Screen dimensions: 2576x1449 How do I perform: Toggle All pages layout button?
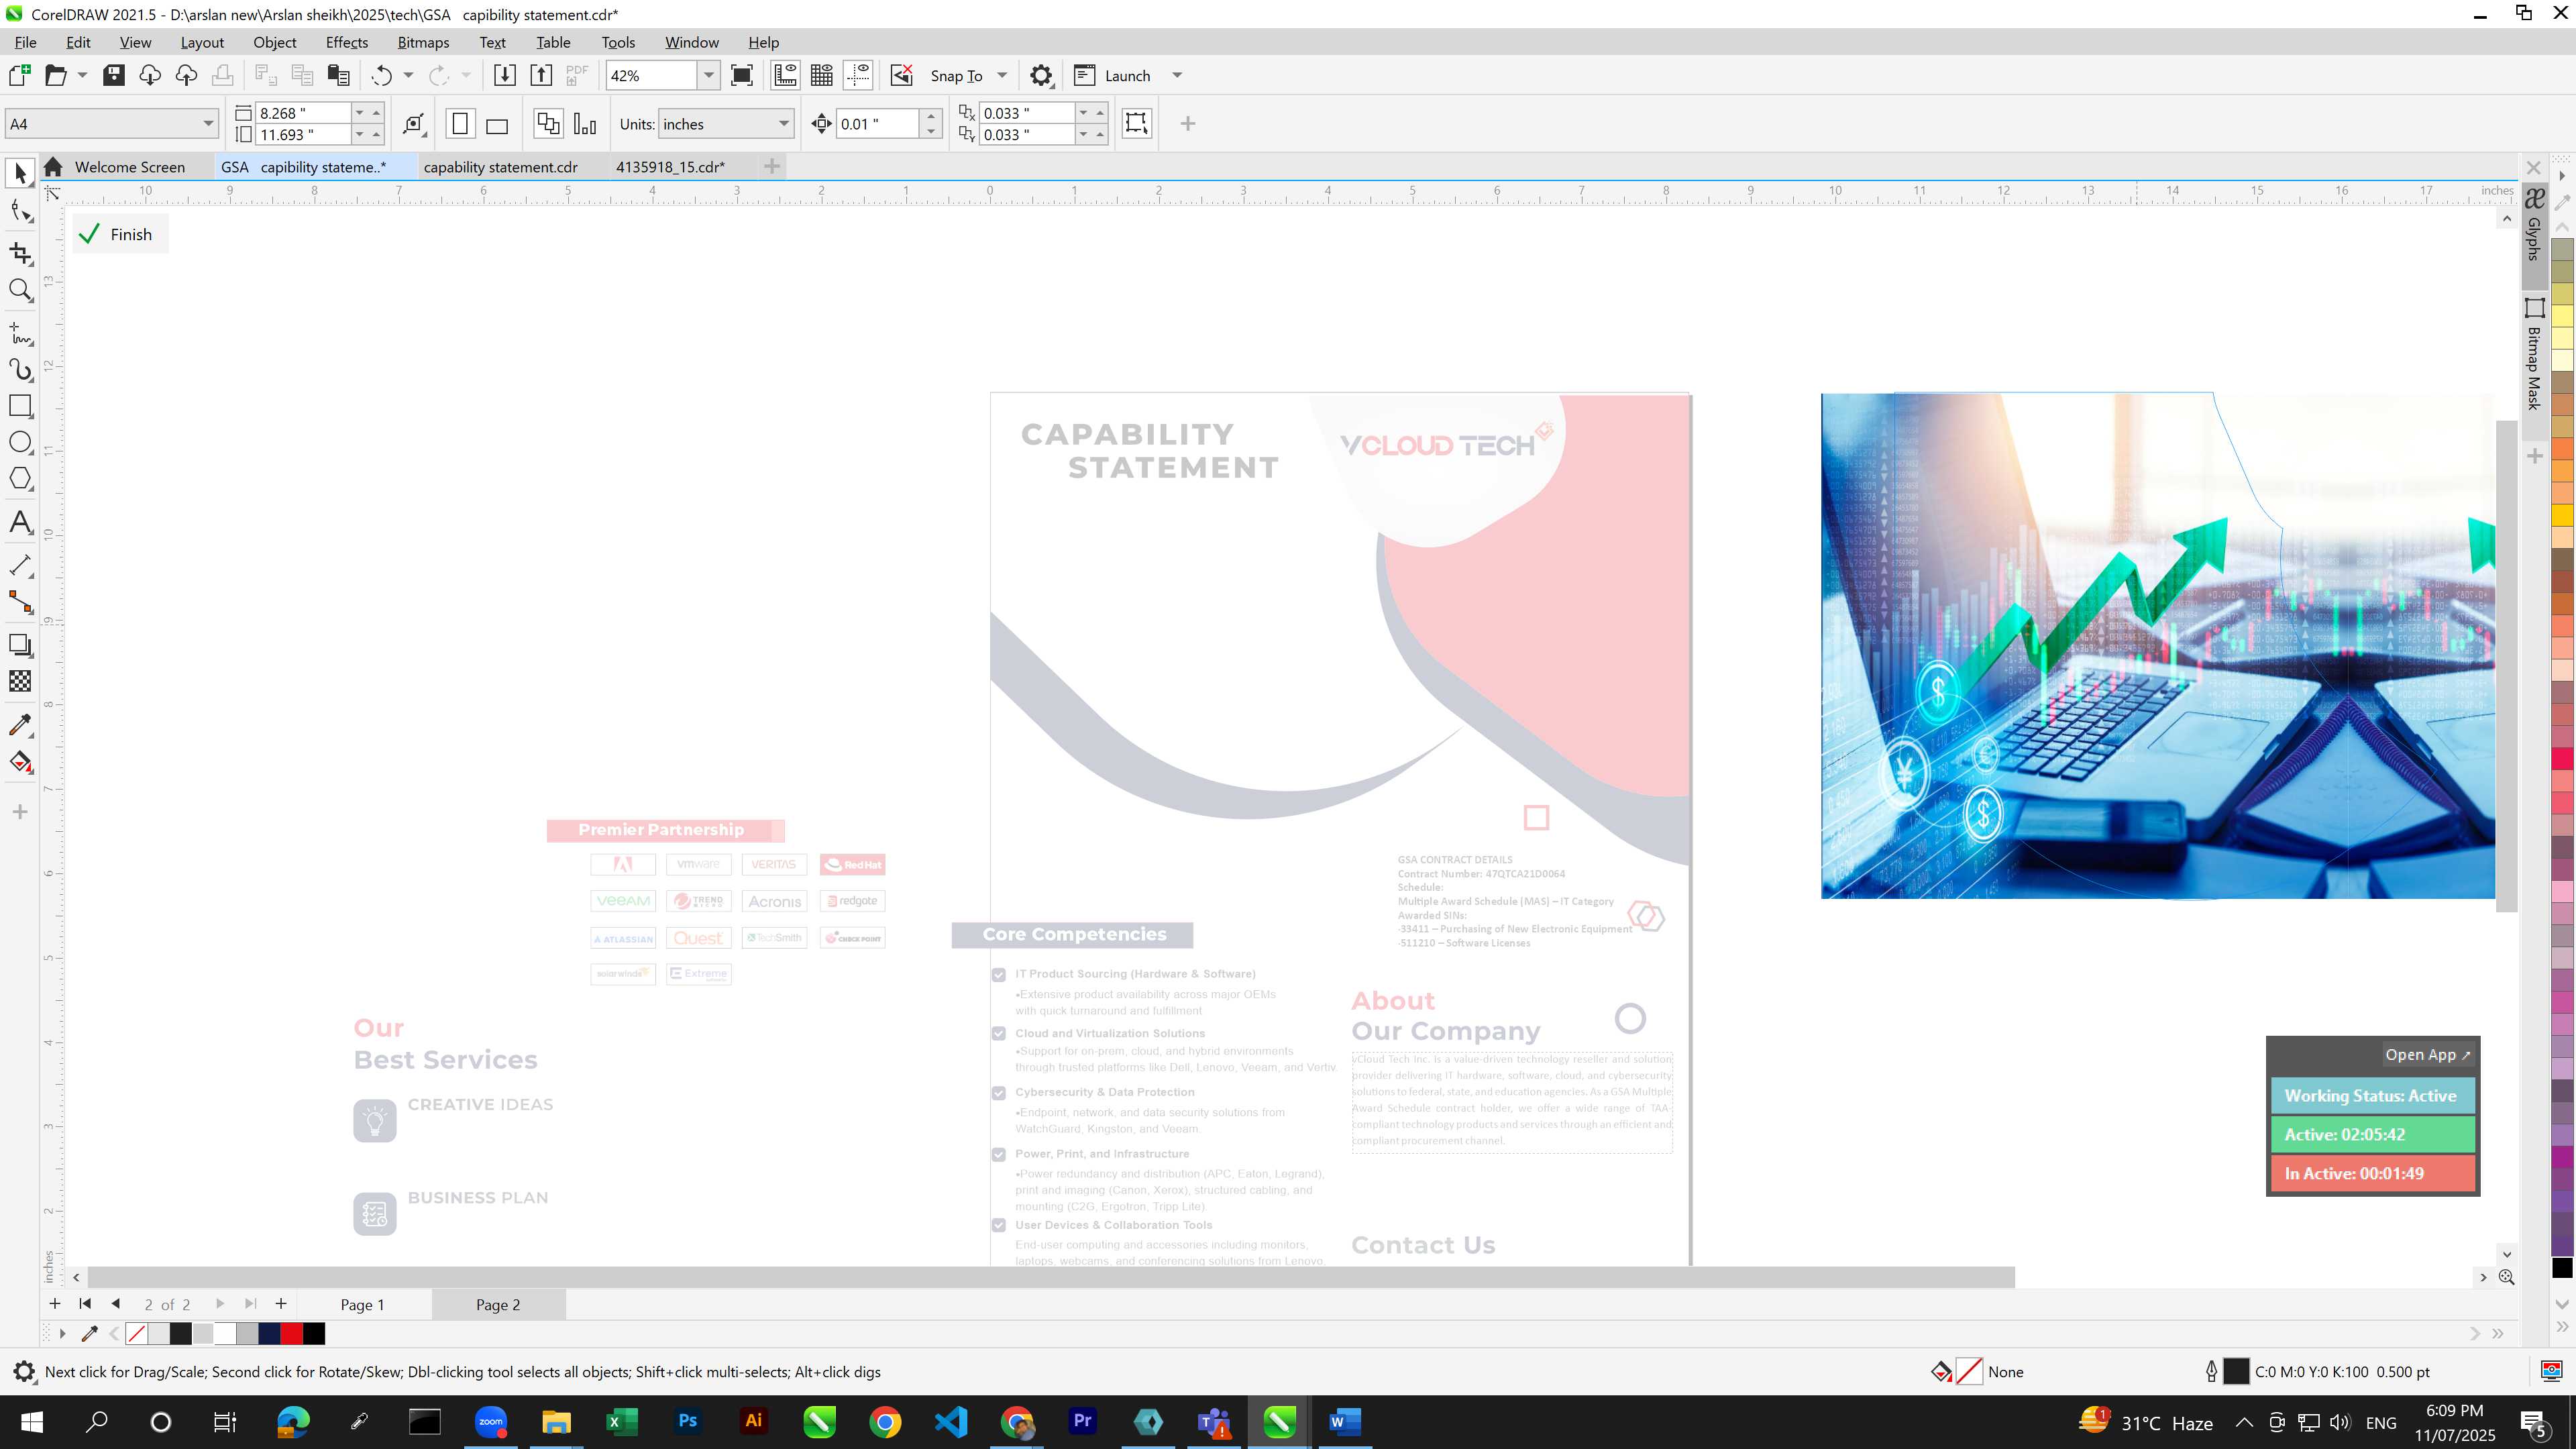tap(548, 124)
